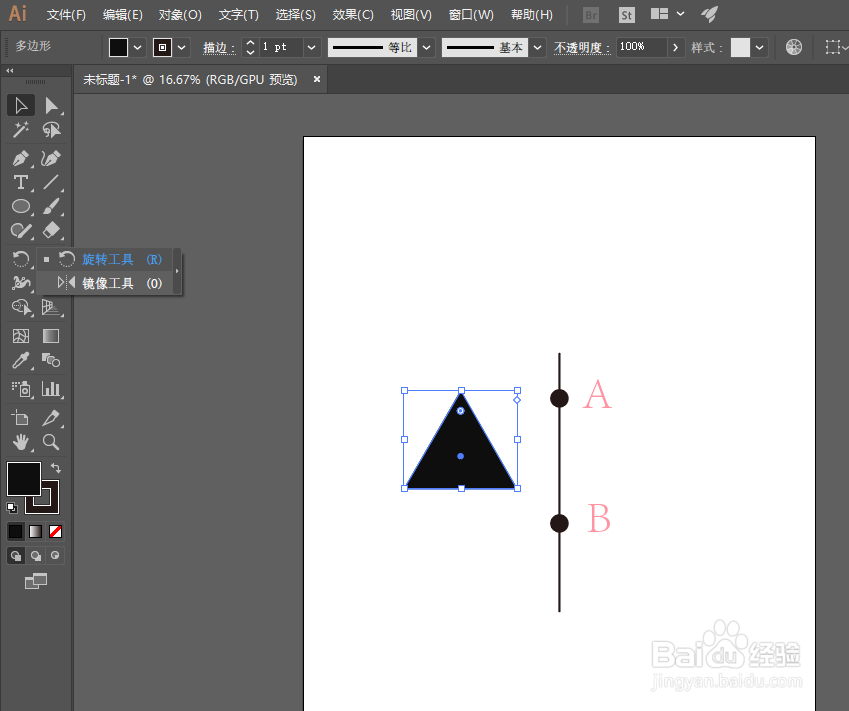Select the Magic Wand tool
Image resolution: width=849 pixels, height=711 pixels.
click(x=21, y=129)
